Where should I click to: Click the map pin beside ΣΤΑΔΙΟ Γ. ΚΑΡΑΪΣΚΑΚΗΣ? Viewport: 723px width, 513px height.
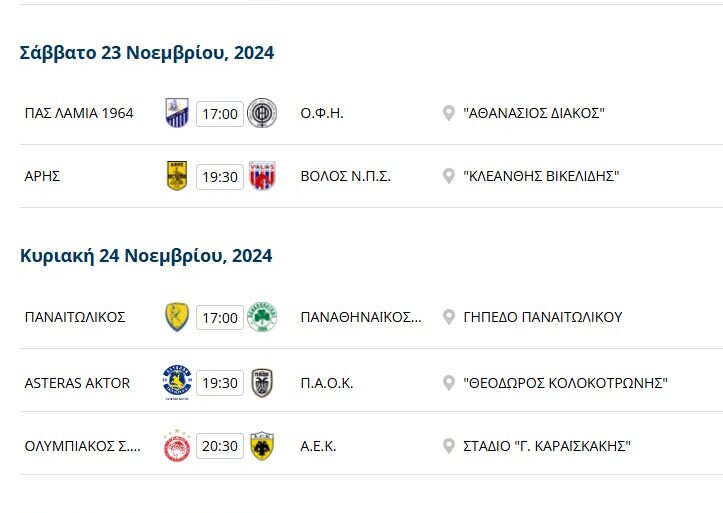point(449,446)
